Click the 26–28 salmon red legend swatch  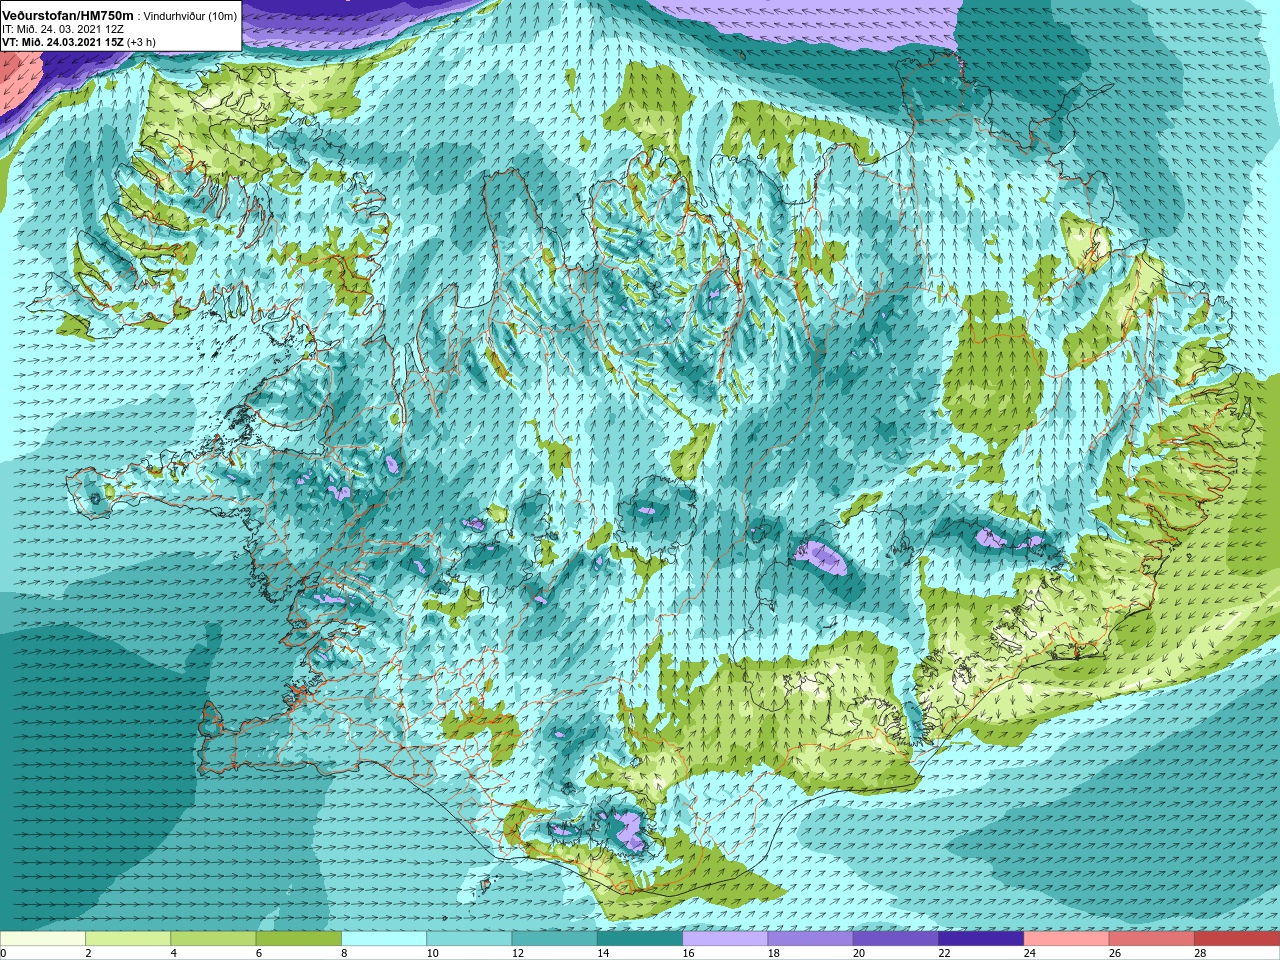point(1152,939)
